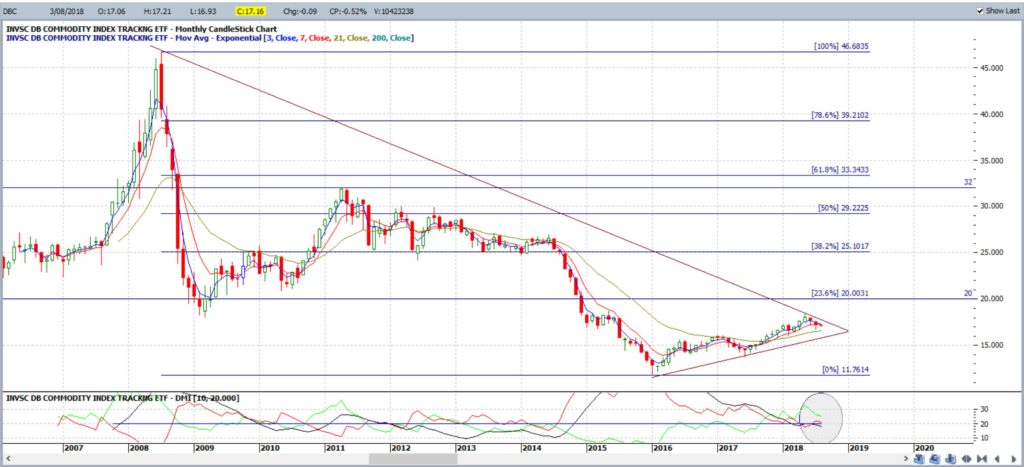Viewport: 1024px width, 467px height.
Task: Click the date 3/08/2018 in header
Action: pos(67,11)
